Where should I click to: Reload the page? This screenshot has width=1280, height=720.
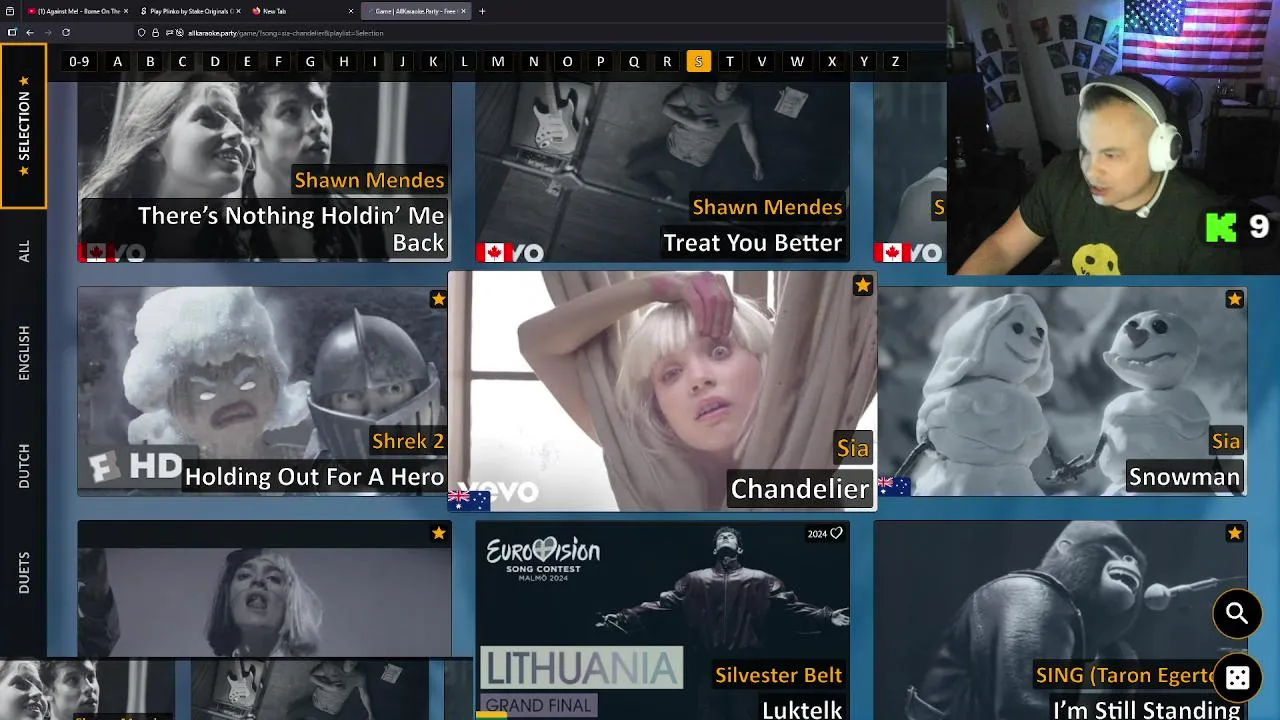point(66,32)
